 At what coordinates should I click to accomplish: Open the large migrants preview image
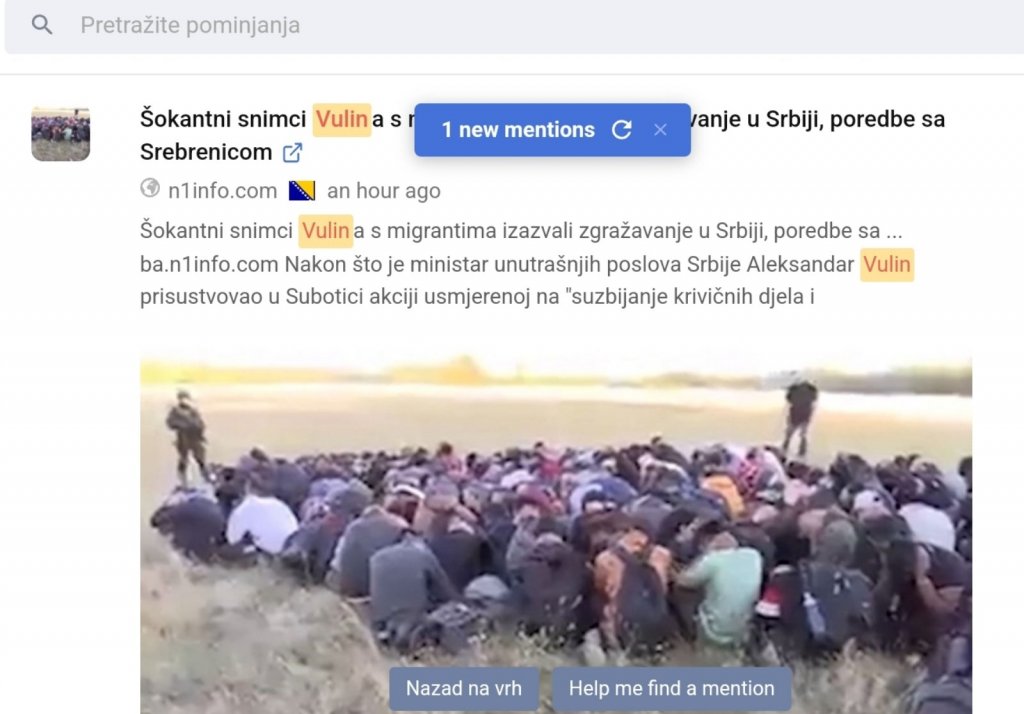(556, 534)
